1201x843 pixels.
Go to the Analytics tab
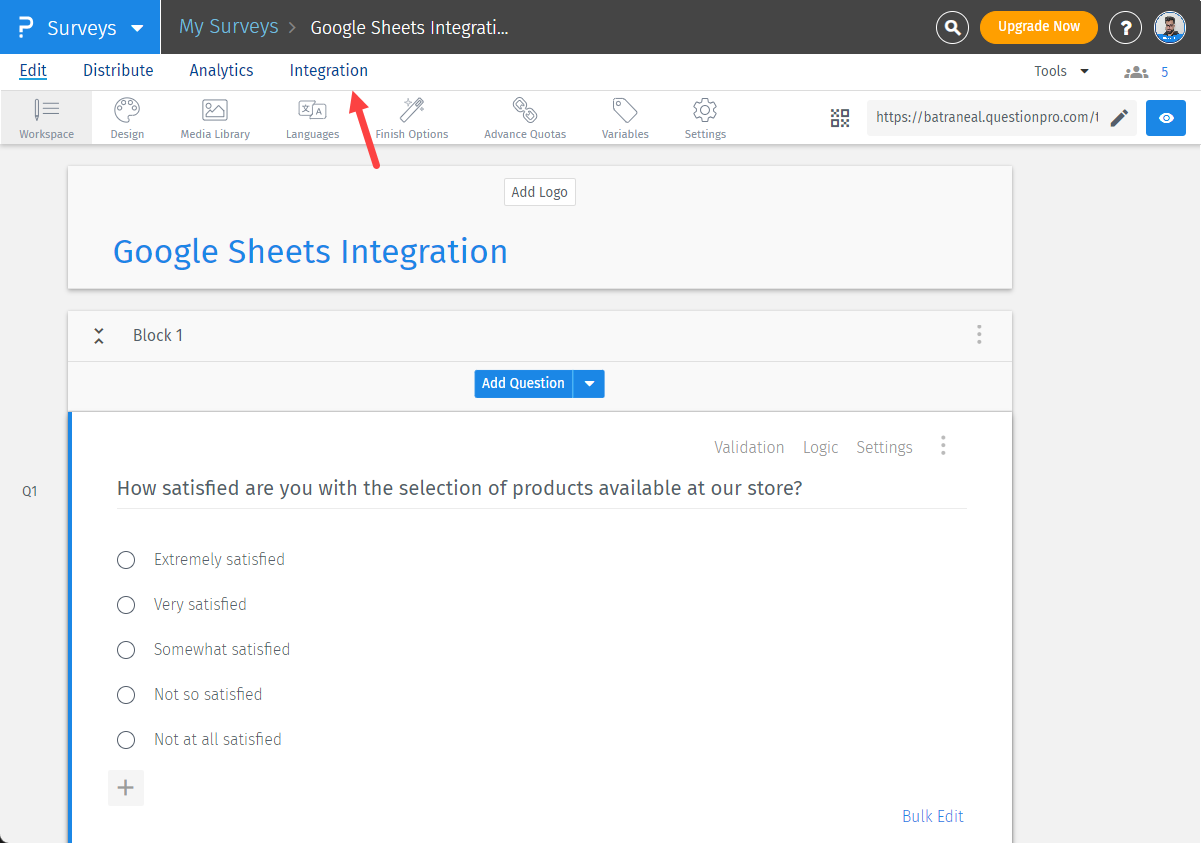pyautogui.click(x=221, y=71)
